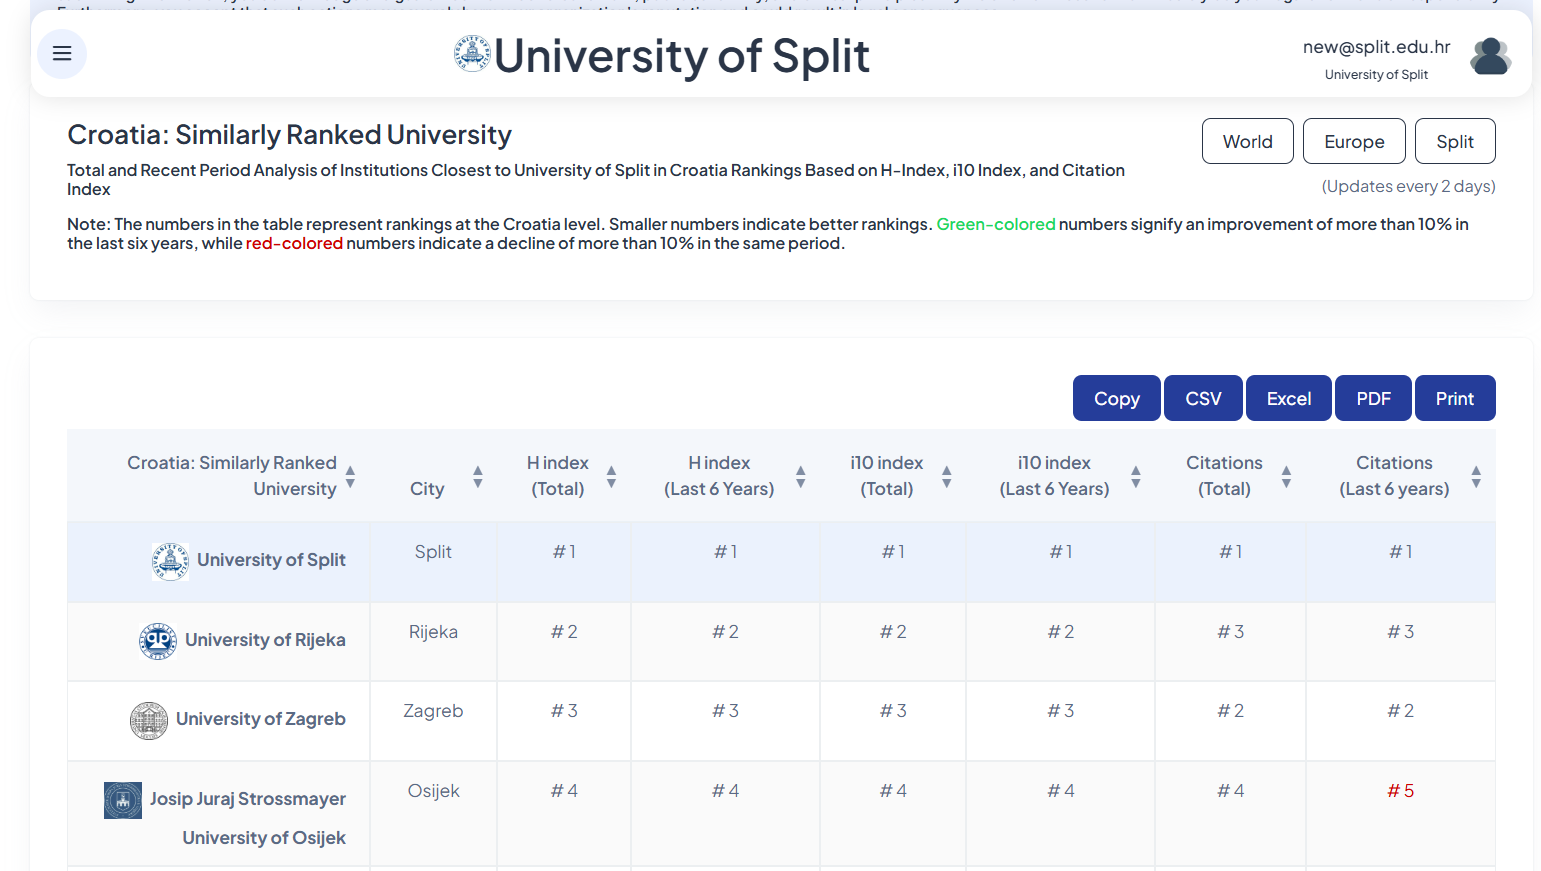Sort by Similarly Ranked University column arrows
The image size is (1541, 871).
350,476
